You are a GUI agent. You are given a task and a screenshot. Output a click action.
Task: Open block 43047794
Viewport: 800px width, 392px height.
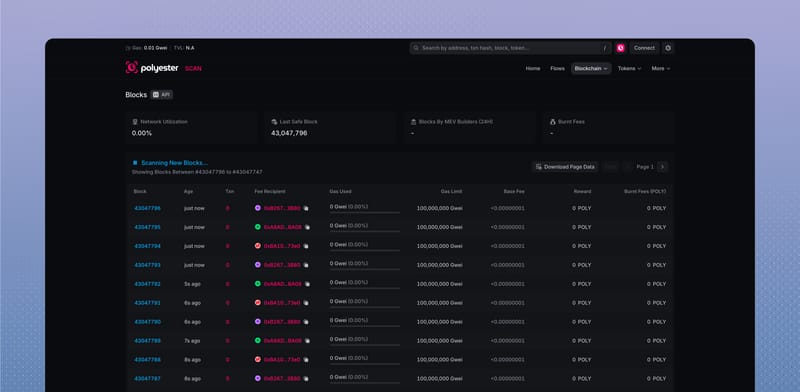click(x=147, y=246)
